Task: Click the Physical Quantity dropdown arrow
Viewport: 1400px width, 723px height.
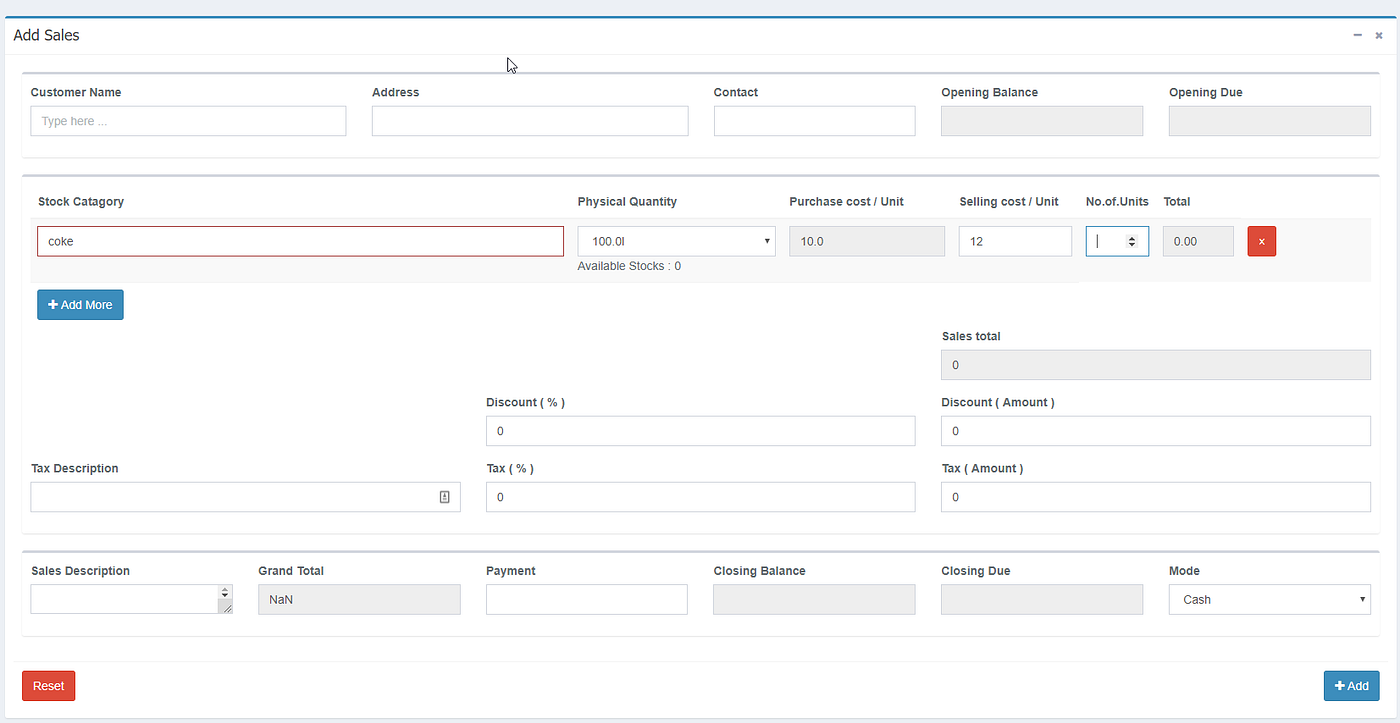Action: pos(765,241)
